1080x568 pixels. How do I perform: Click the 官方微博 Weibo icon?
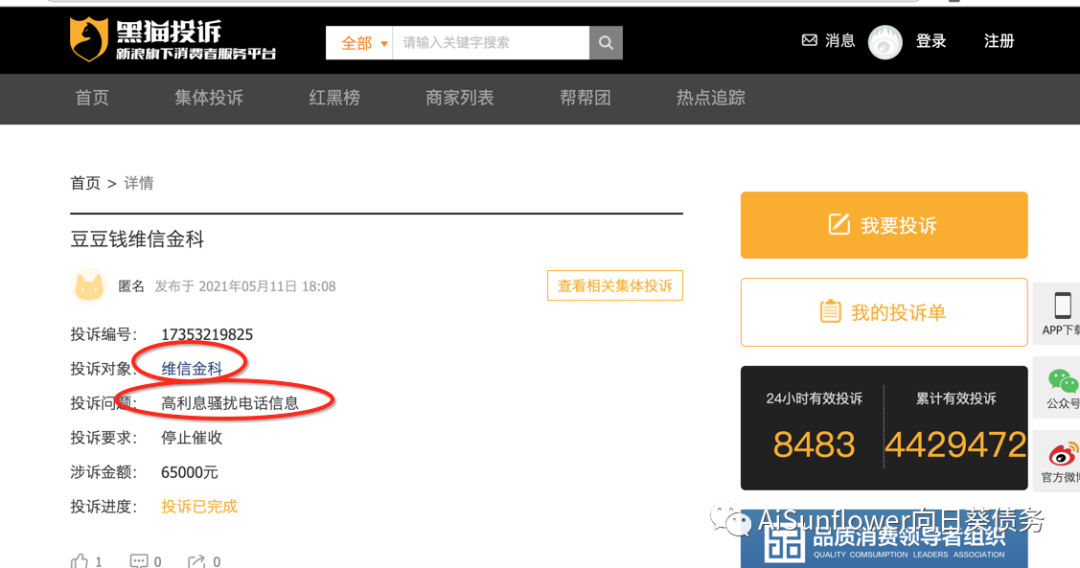1063,454
